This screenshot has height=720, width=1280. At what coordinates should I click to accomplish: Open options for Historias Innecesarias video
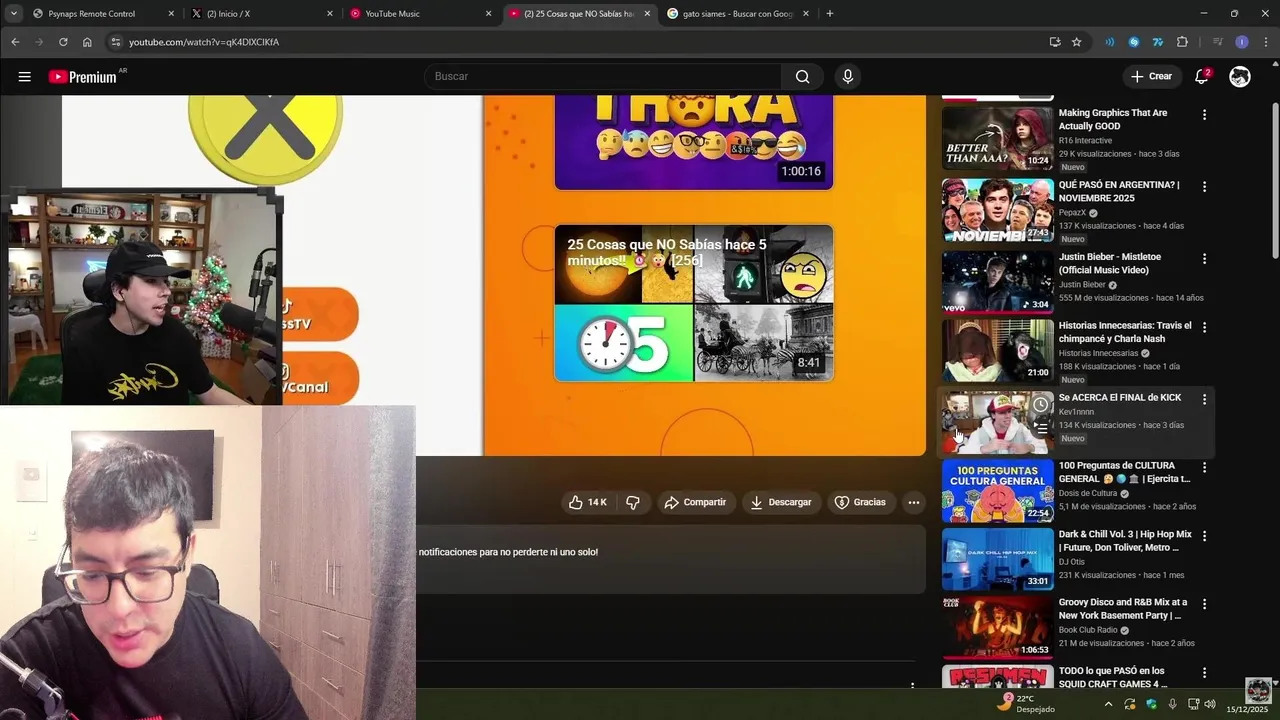coord(1204,327)
